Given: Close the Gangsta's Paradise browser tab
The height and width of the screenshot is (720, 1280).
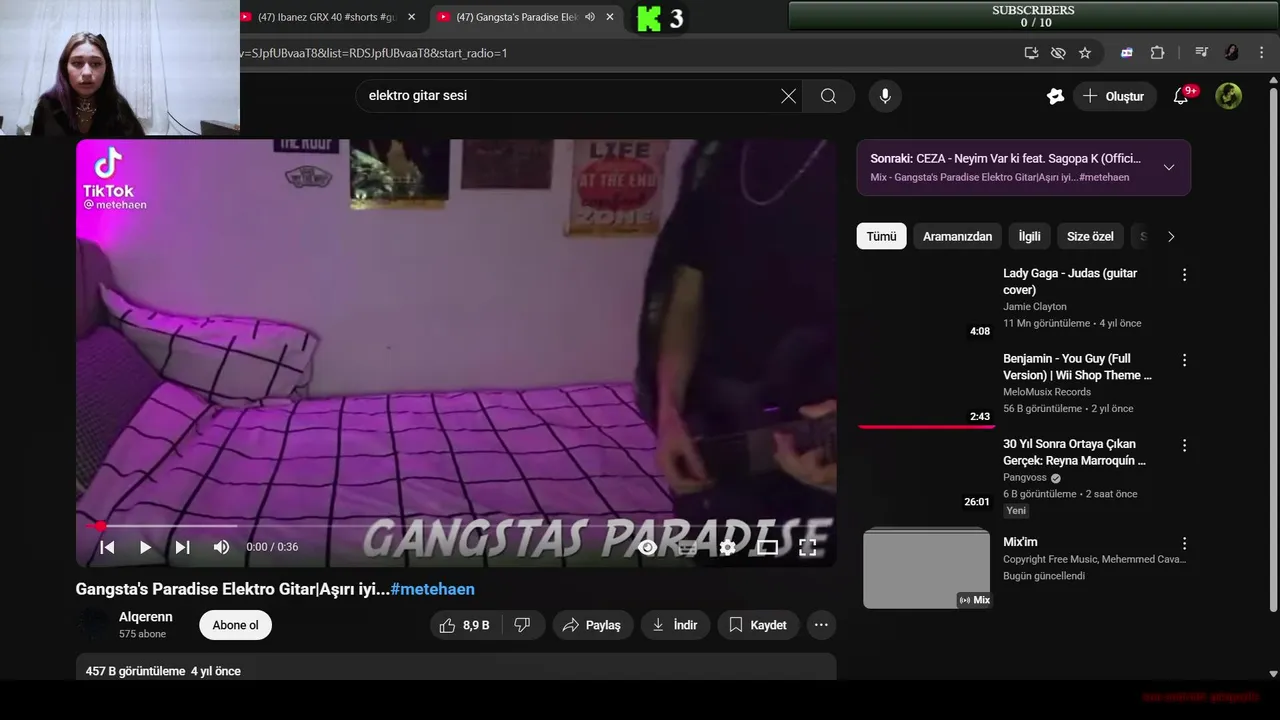Looking at the screenshot, I should [609, 17].
